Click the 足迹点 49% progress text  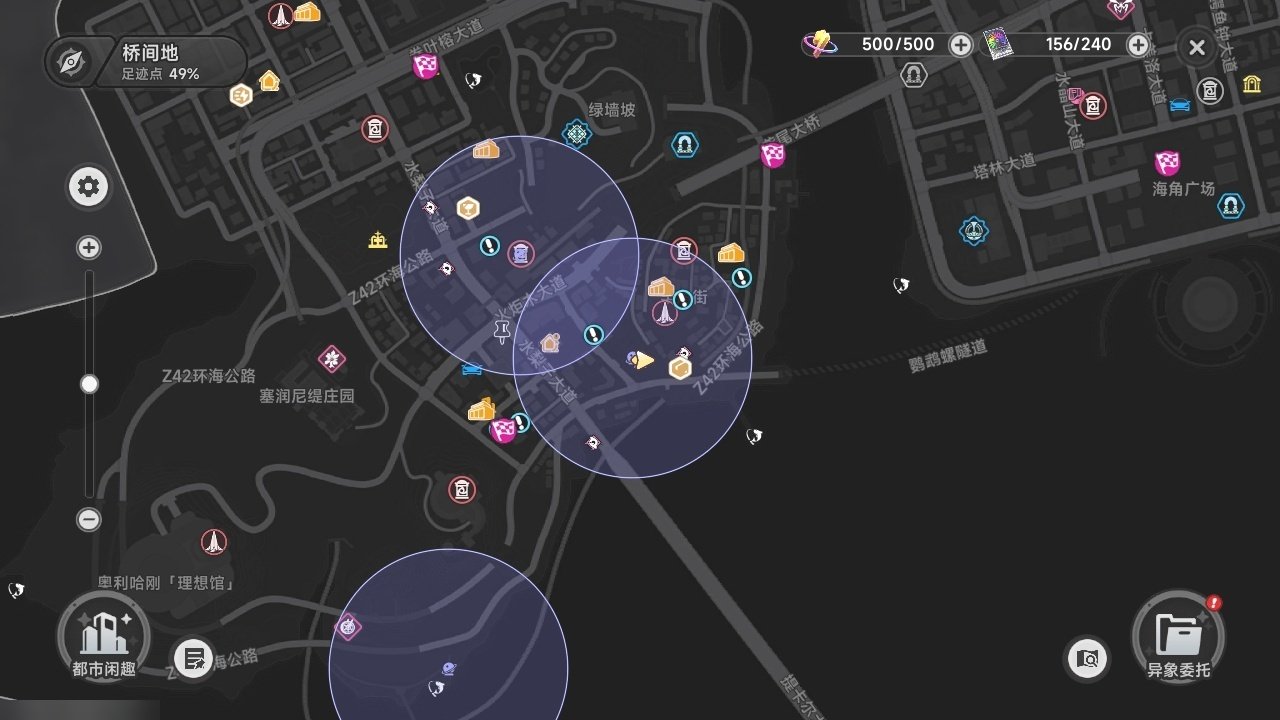tap(160, 74)
